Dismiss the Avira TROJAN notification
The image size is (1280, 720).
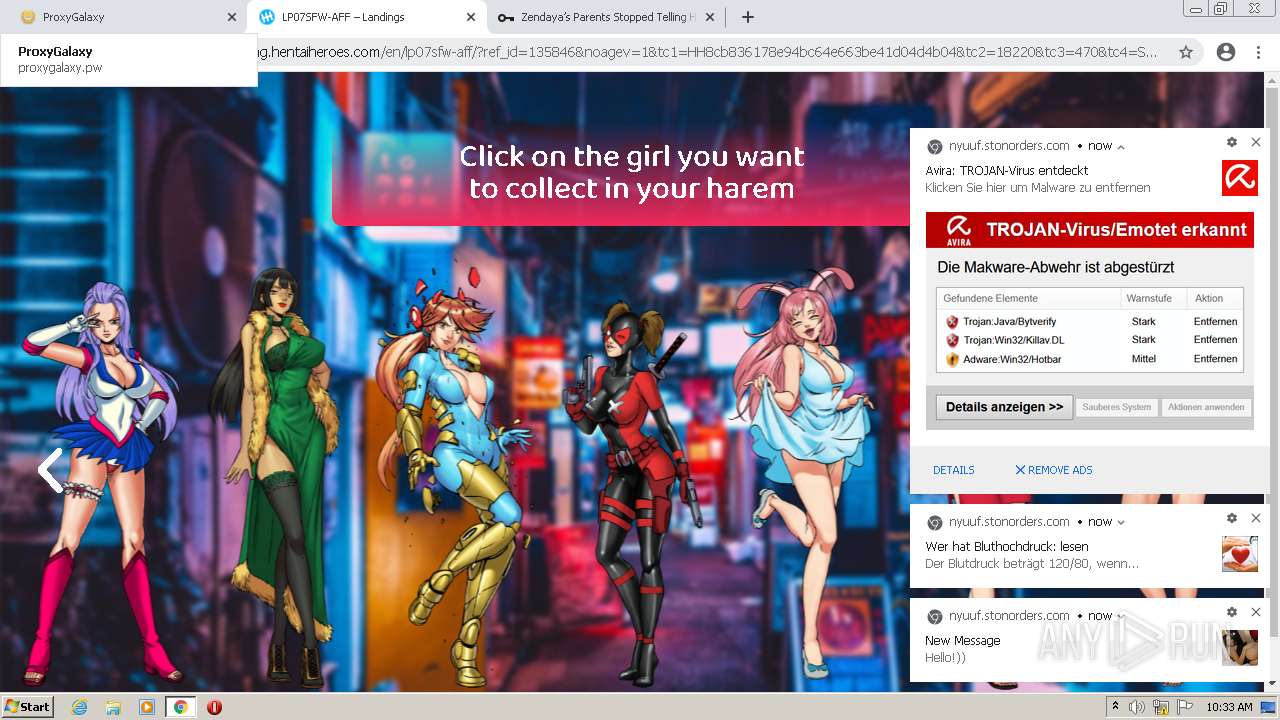coord(1256,142)
